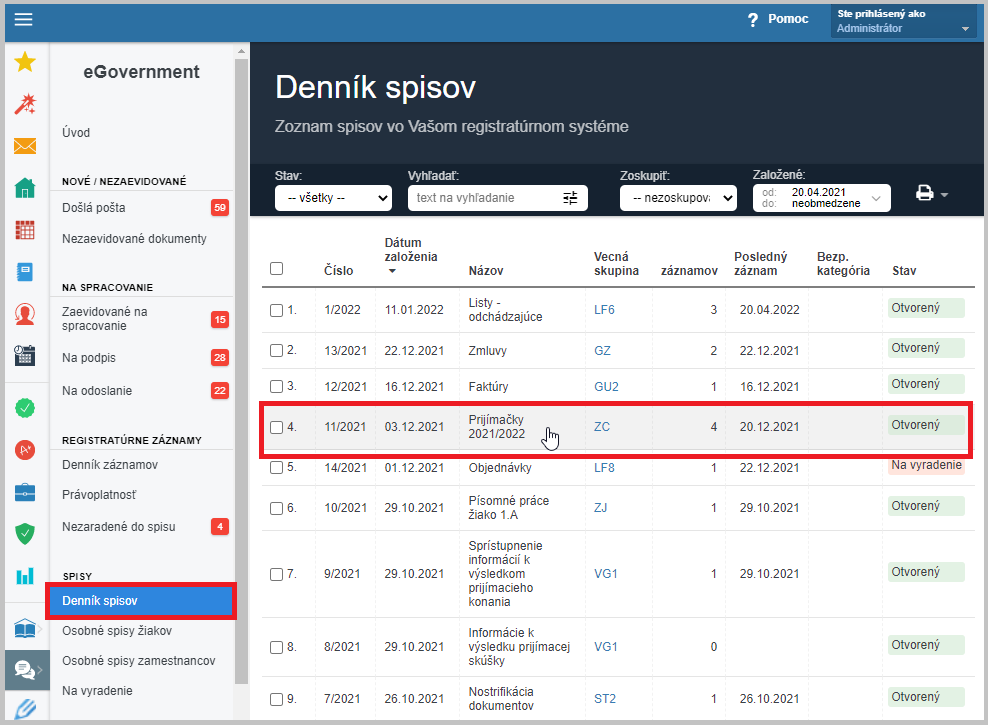The image size is (988, 725).
Task: Click the green checkmark circle icon
Action: pos(25,408)
